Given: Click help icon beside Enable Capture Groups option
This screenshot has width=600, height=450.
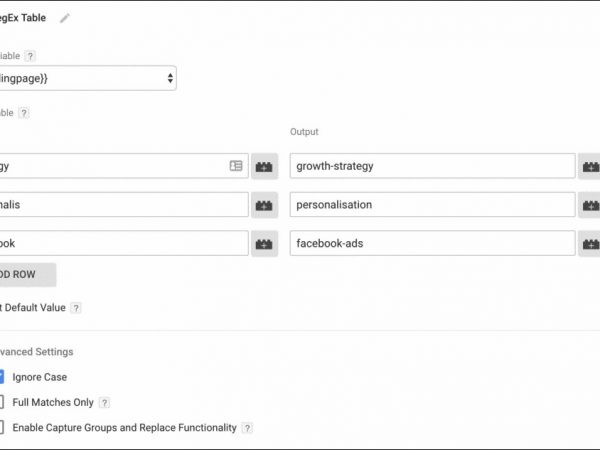Looking at the screenshot, I should 247,428.
